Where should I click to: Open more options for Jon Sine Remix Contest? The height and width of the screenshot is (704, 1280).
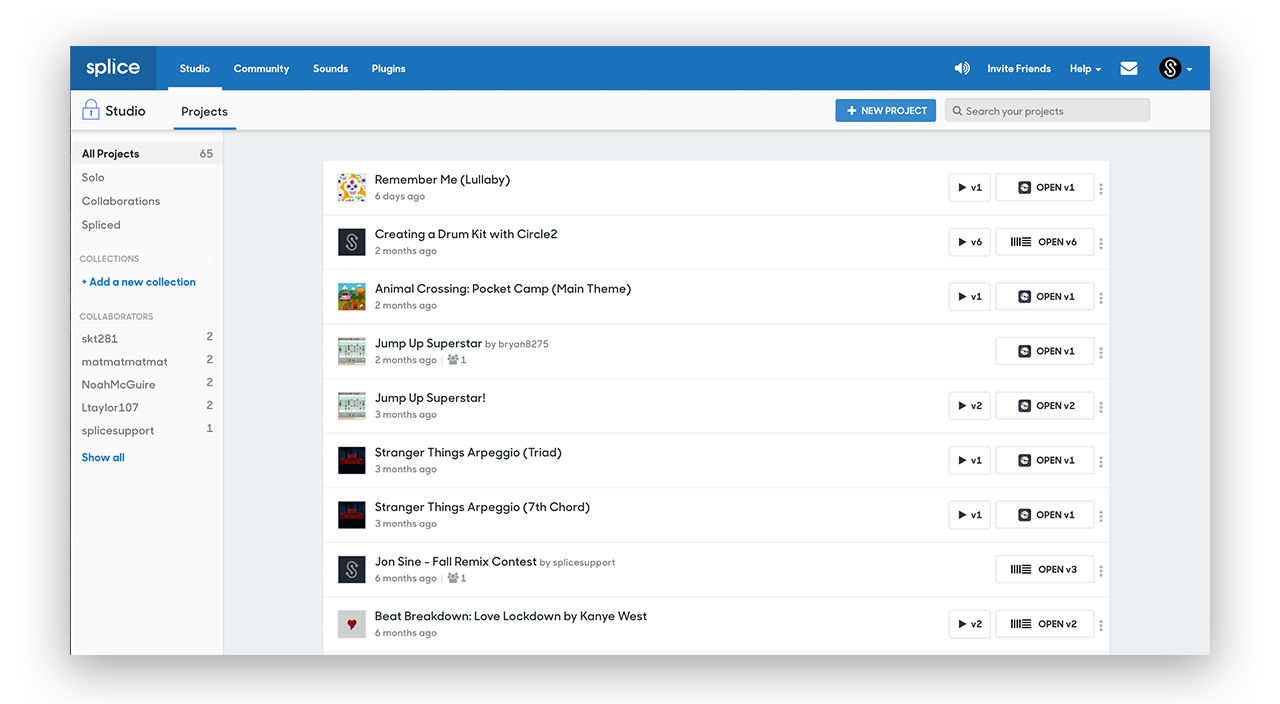point(1101,571)
